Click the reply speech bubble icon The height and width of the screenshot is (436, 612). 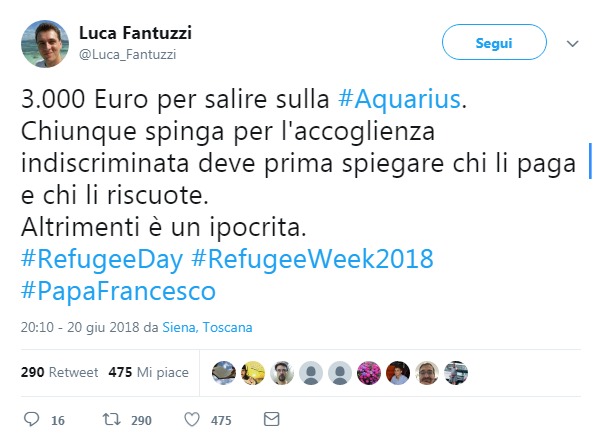click(32, 419)
